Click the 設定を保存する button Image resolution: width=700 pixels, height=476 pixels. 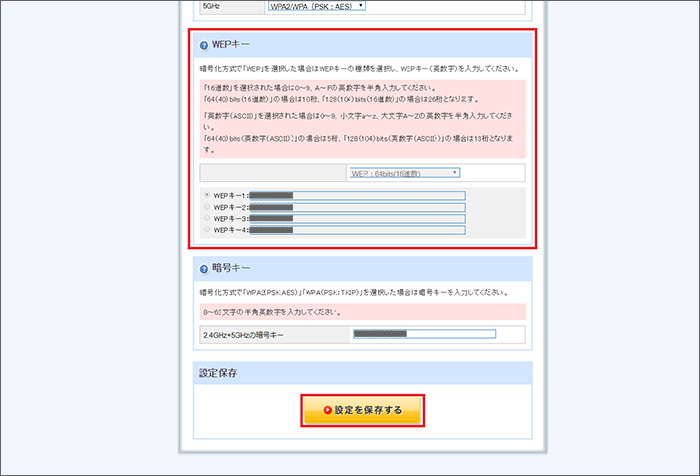pyautogui.click(x=362, y=410)
